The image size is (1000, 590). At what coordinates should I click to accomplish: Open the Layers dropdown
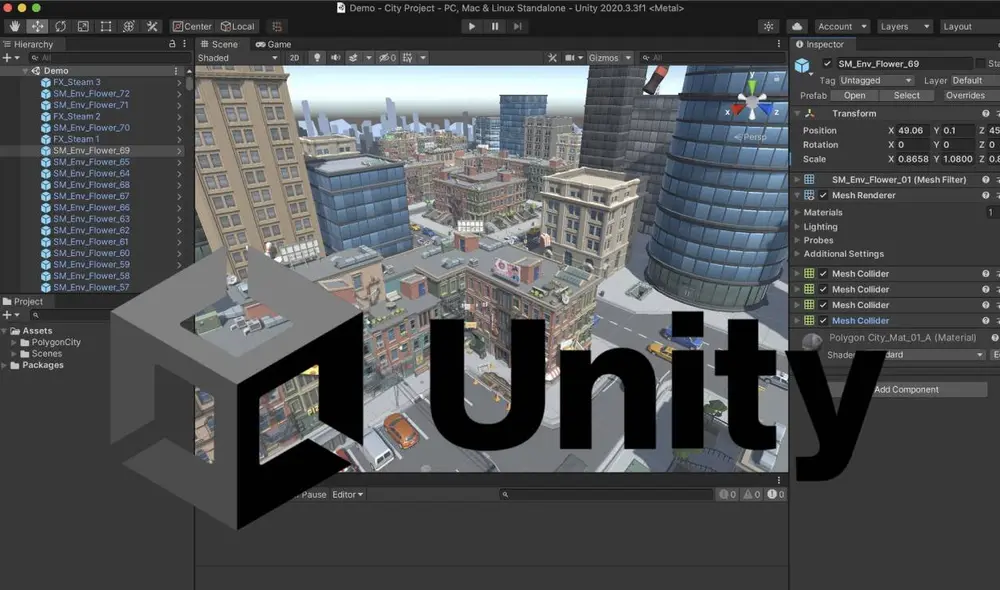click(904, 26)
